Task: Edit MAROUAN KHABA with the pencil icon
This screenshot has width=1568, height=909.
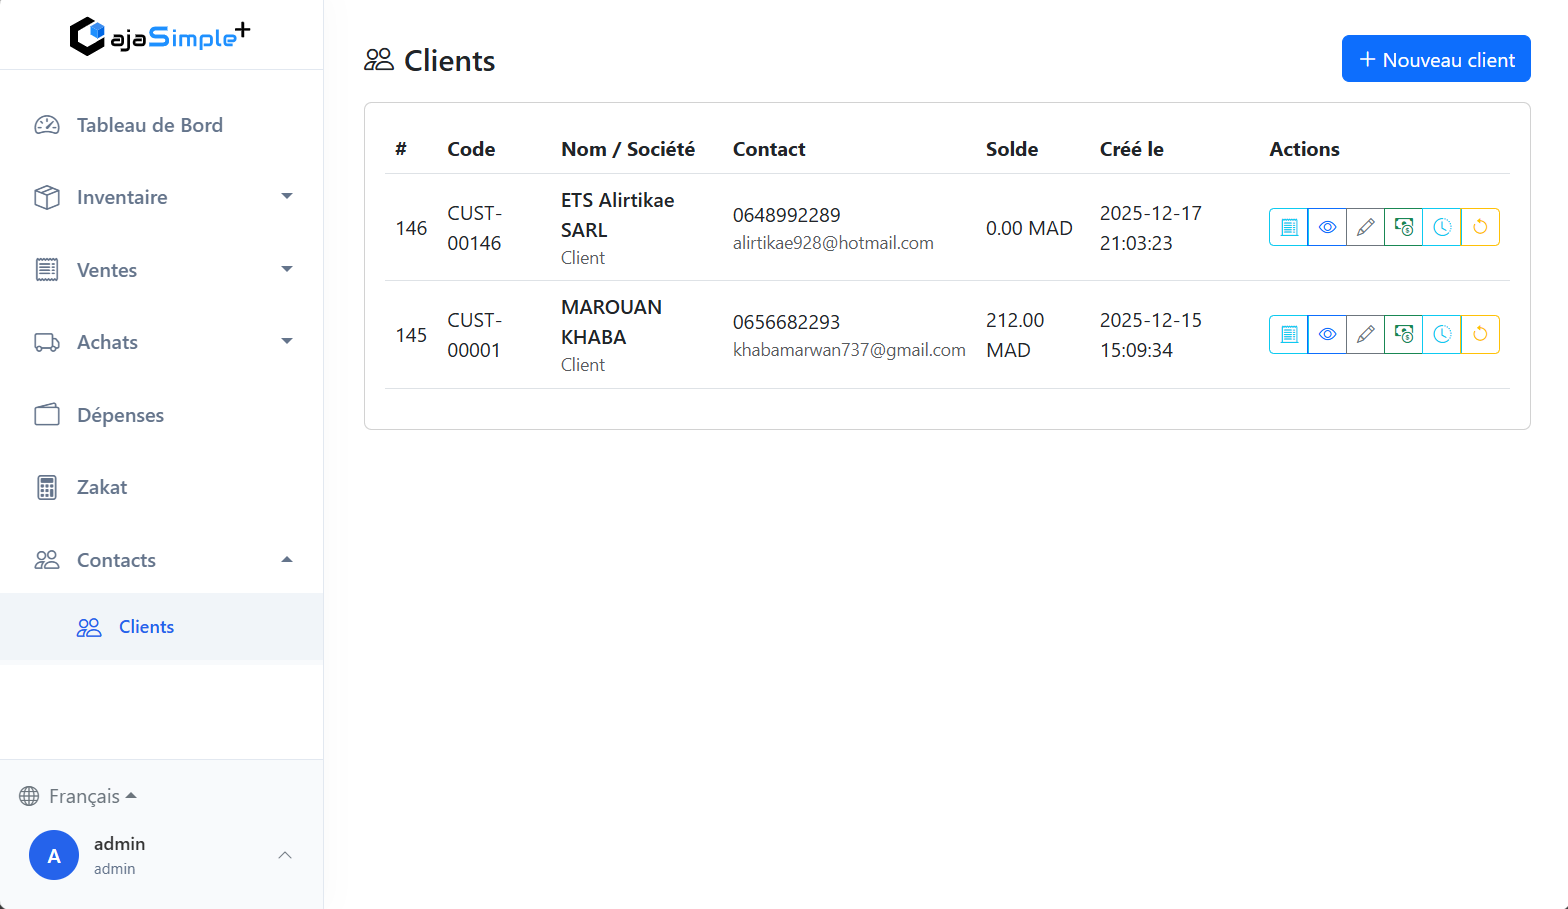Action: point(1365,334)
